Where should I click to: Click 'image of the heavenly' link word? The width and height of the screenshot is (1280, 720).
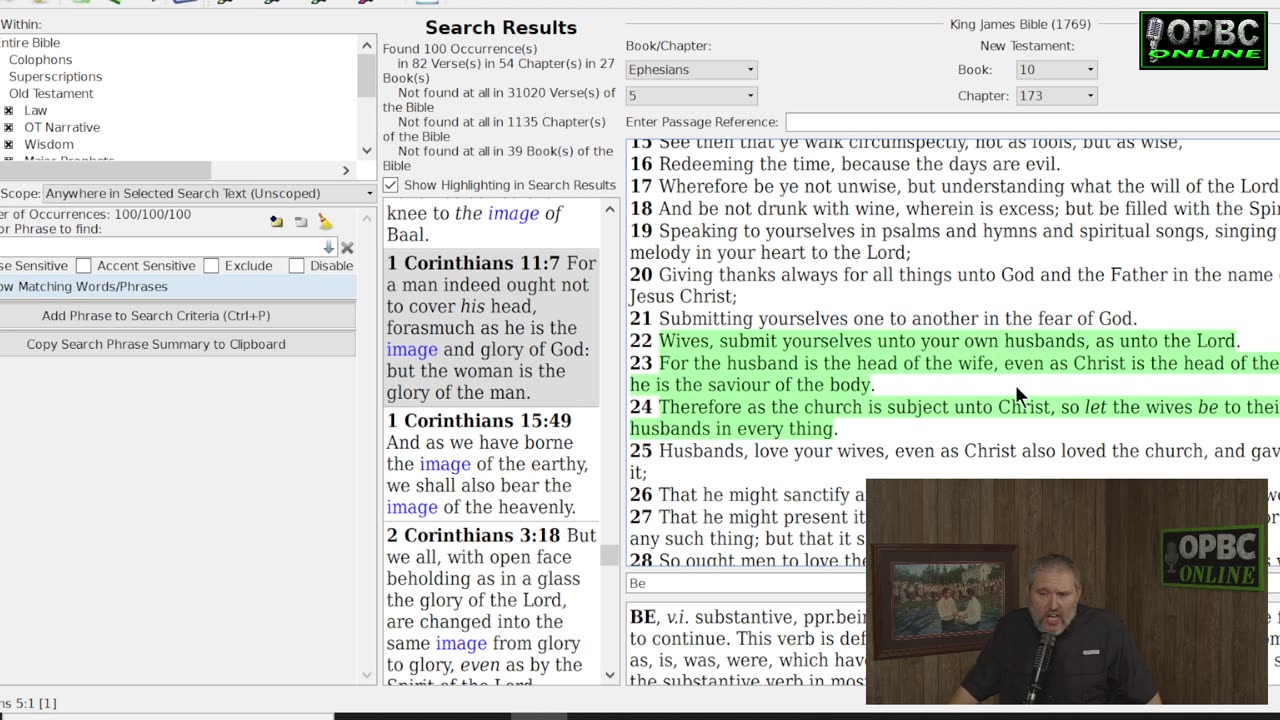(x=412, y=507)
